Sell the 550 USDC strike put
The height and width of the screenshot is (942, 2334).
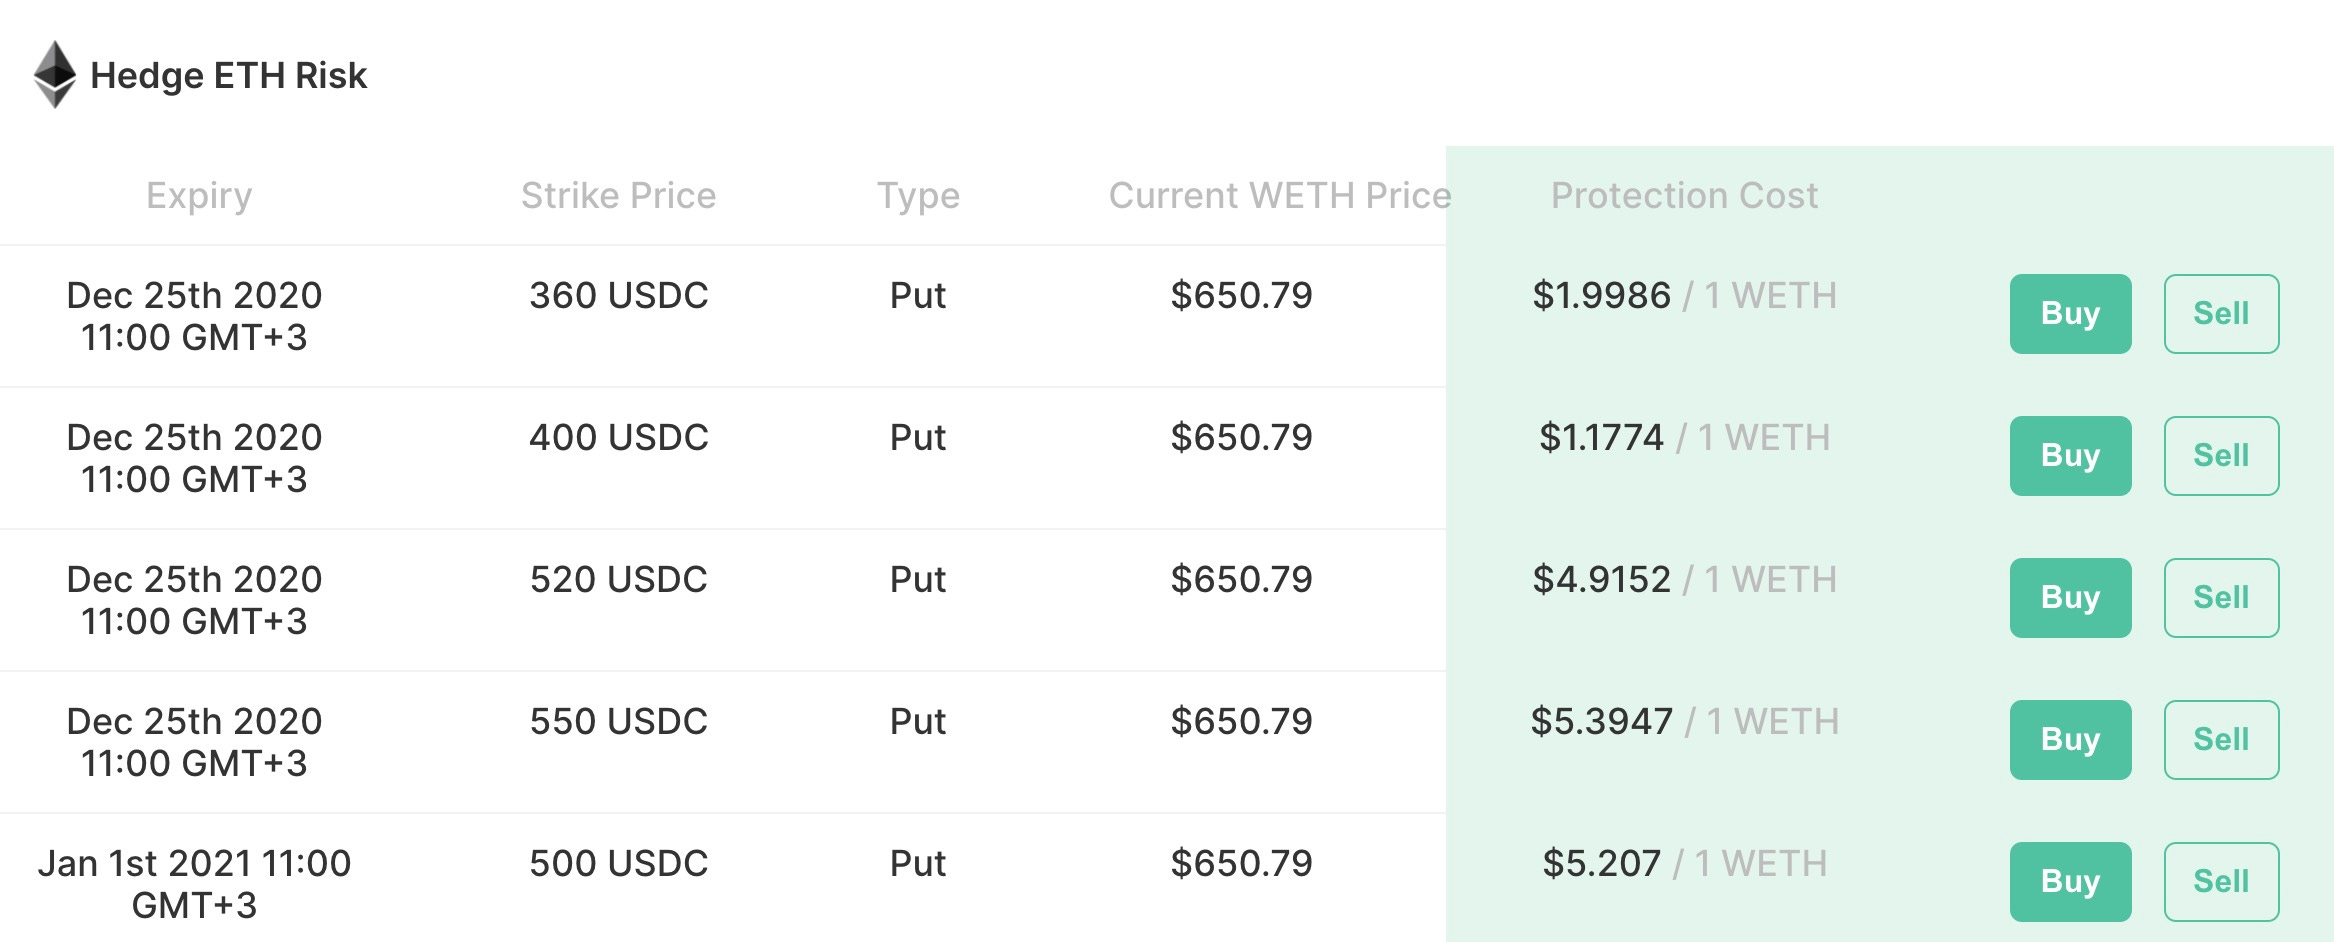click(2221, 740)
